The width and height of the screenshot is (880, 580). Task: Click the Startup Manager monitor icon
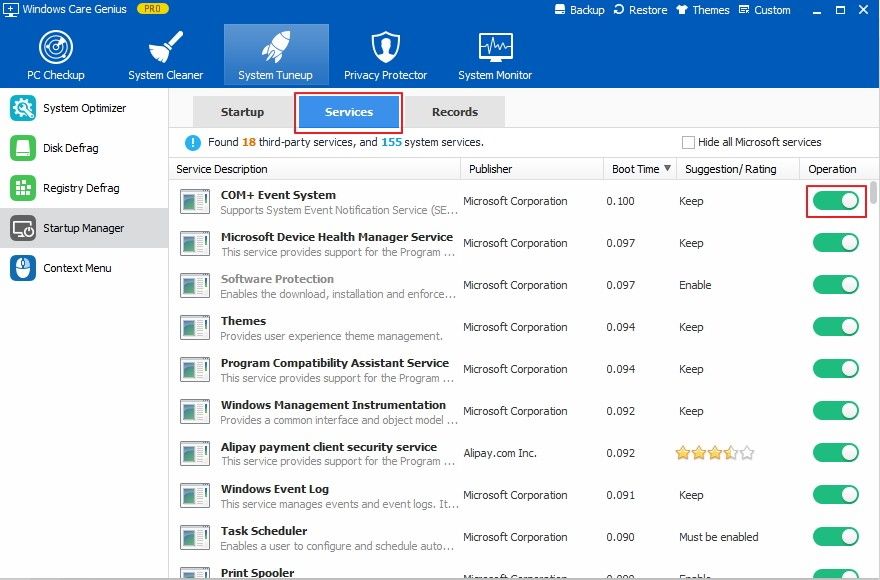[x=23, y=228]
